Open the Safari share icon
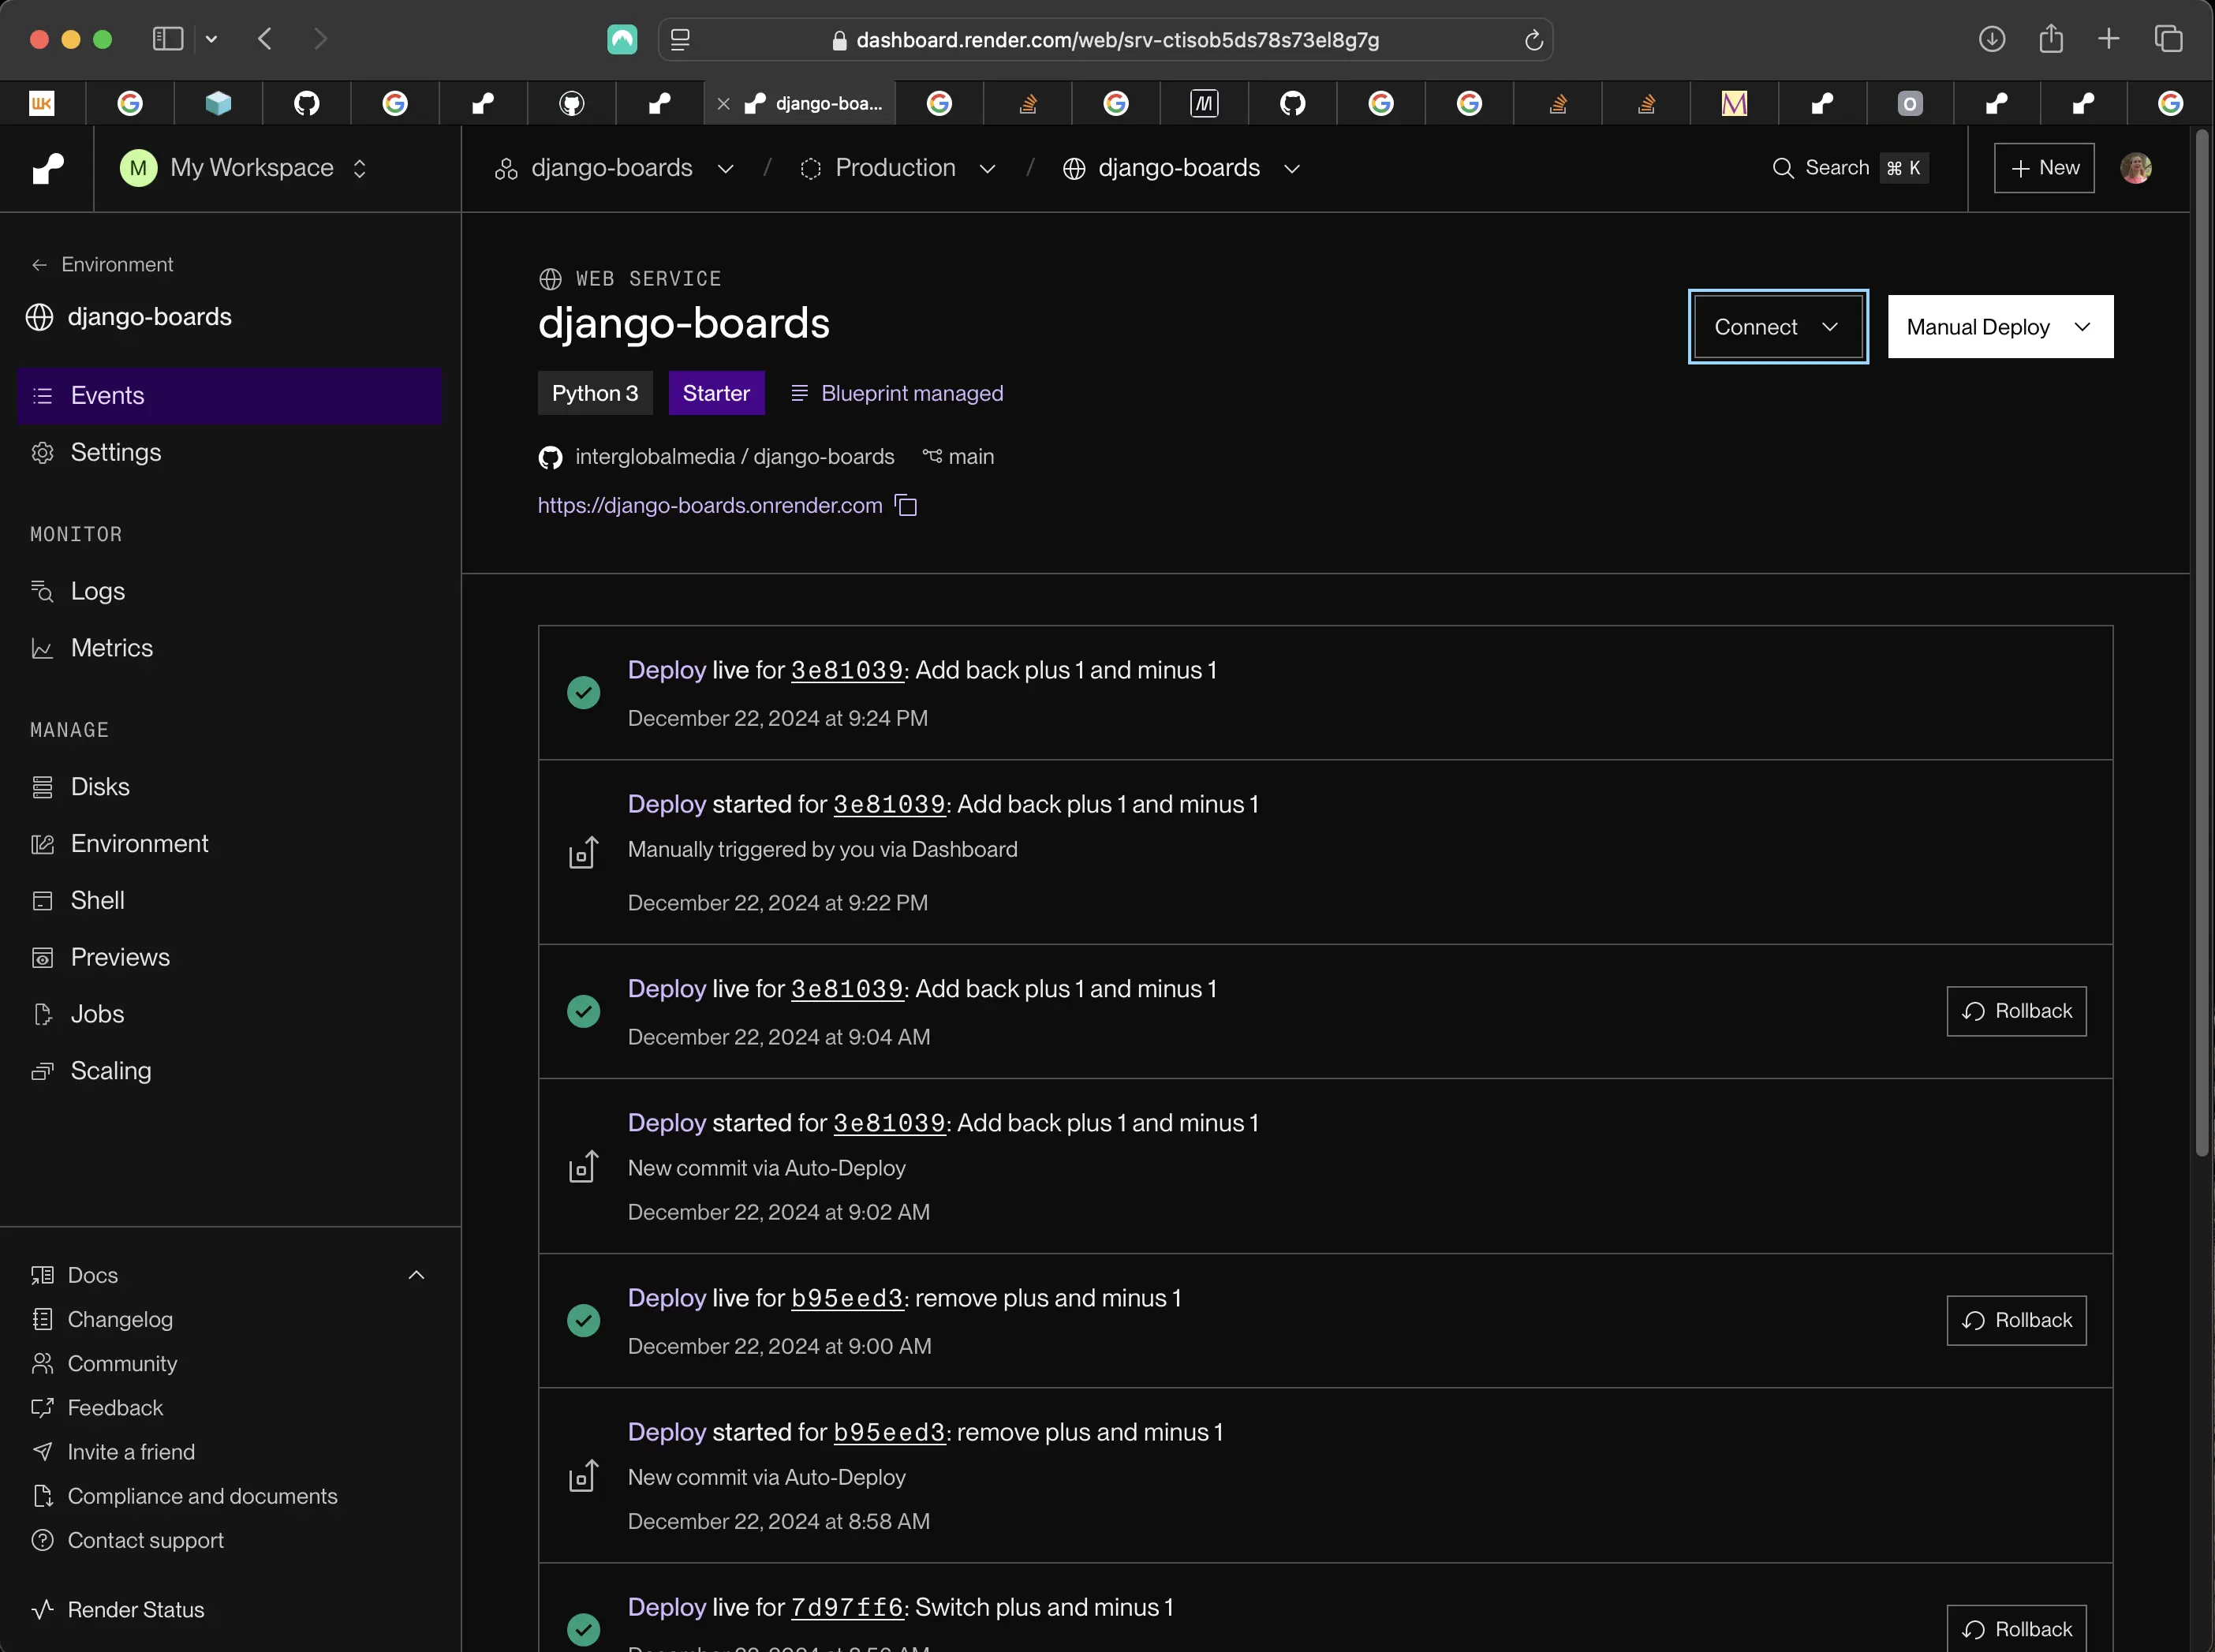The image size is (2215, 1652). coord(2051,39)
